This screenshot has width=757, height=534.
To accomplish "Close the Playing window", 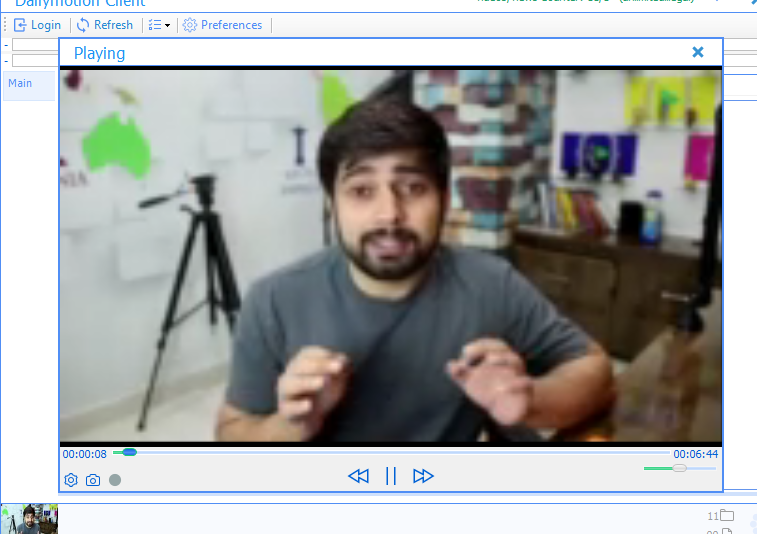I will coord(698,52).
